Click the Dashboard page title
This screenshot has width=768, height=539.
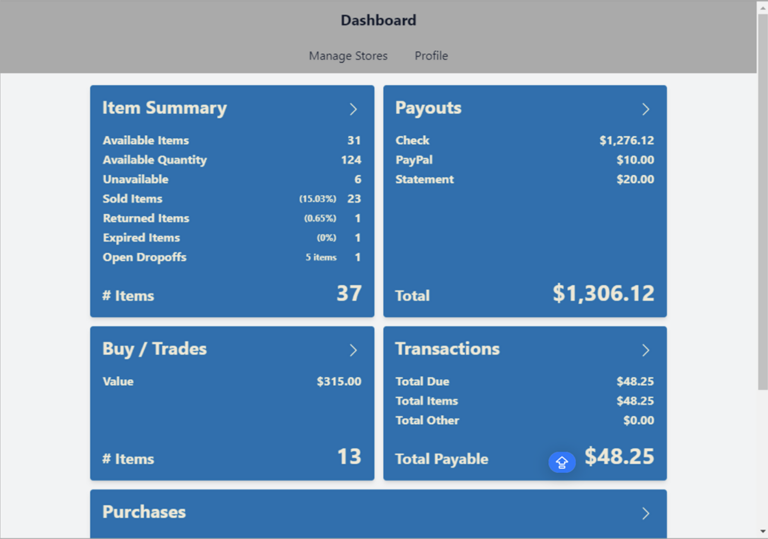378,20
